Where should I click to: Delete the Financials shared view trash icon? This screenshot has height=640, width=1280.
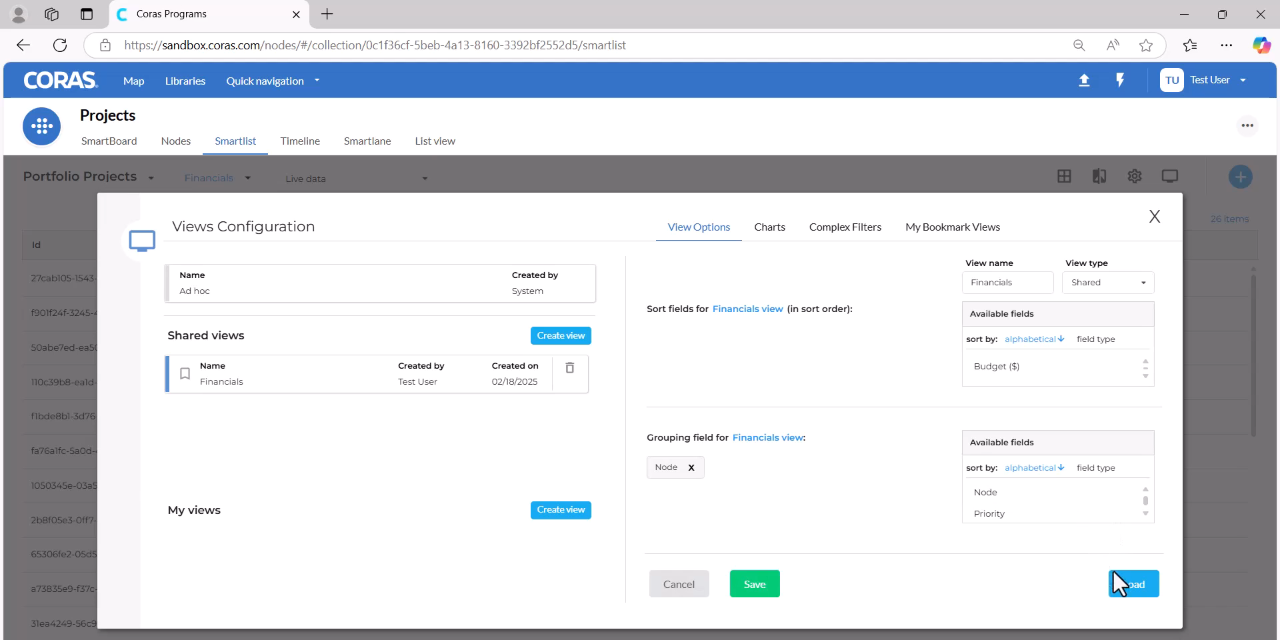pos(570,367)
